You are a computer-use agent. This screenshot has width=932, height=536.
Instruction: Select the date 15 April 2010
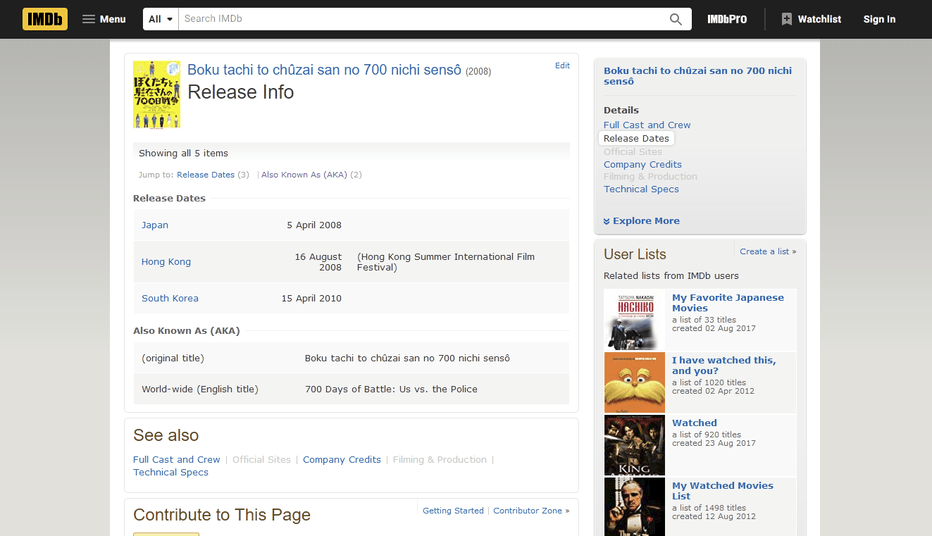[311, 298]
